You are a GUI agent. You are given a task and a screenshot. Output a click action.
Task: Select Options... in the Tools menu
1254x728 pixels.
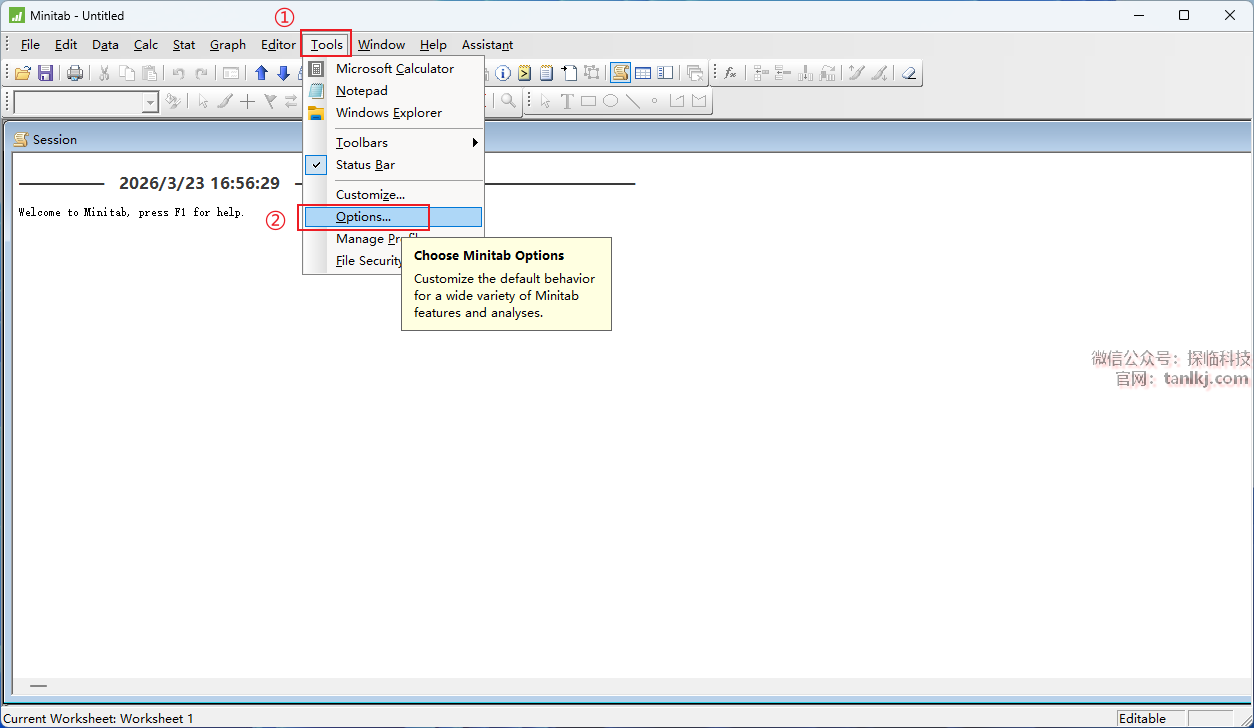pos(364,217)
